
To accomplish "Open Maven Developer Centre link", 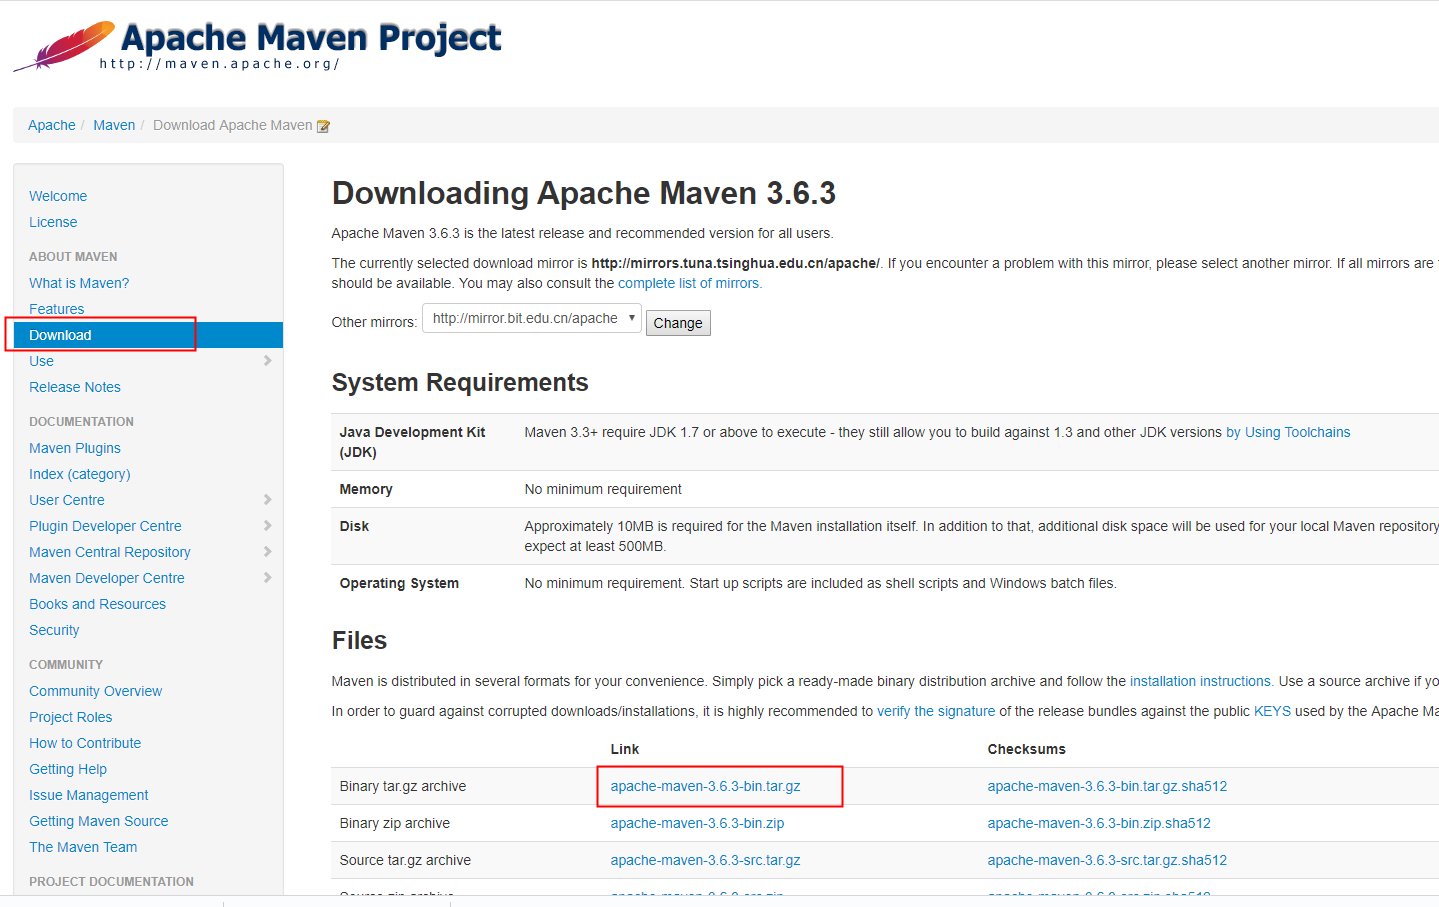I will pos(107,578).
